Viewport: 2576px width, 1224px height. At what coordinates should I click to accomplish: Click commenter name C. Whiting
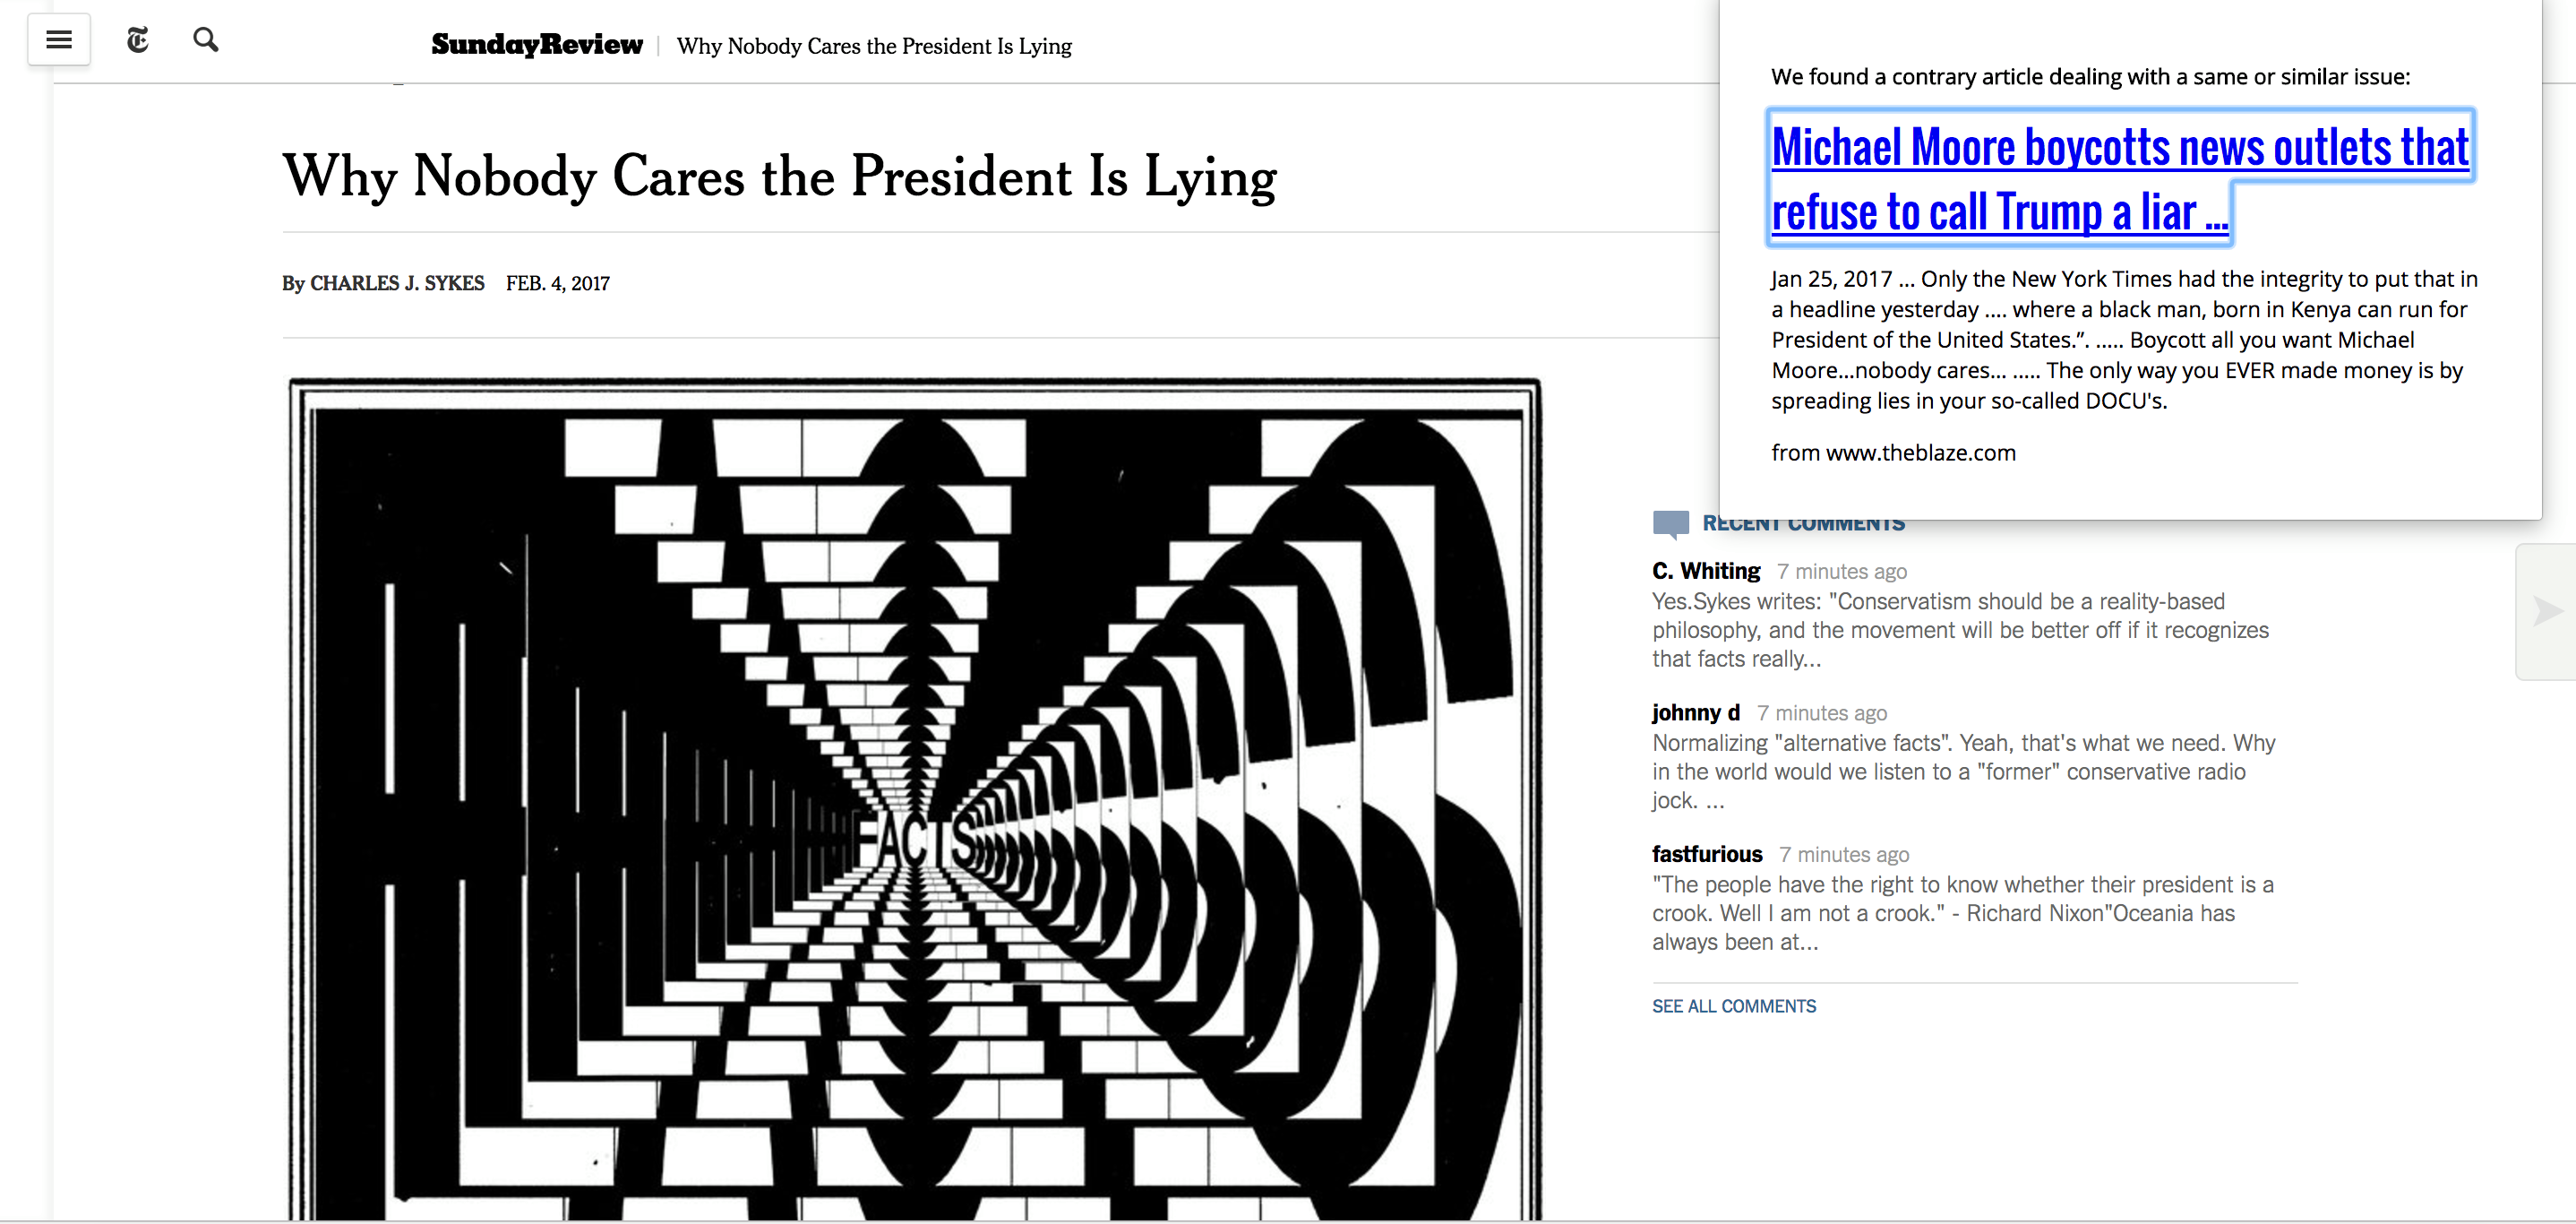pos(1706,571)
